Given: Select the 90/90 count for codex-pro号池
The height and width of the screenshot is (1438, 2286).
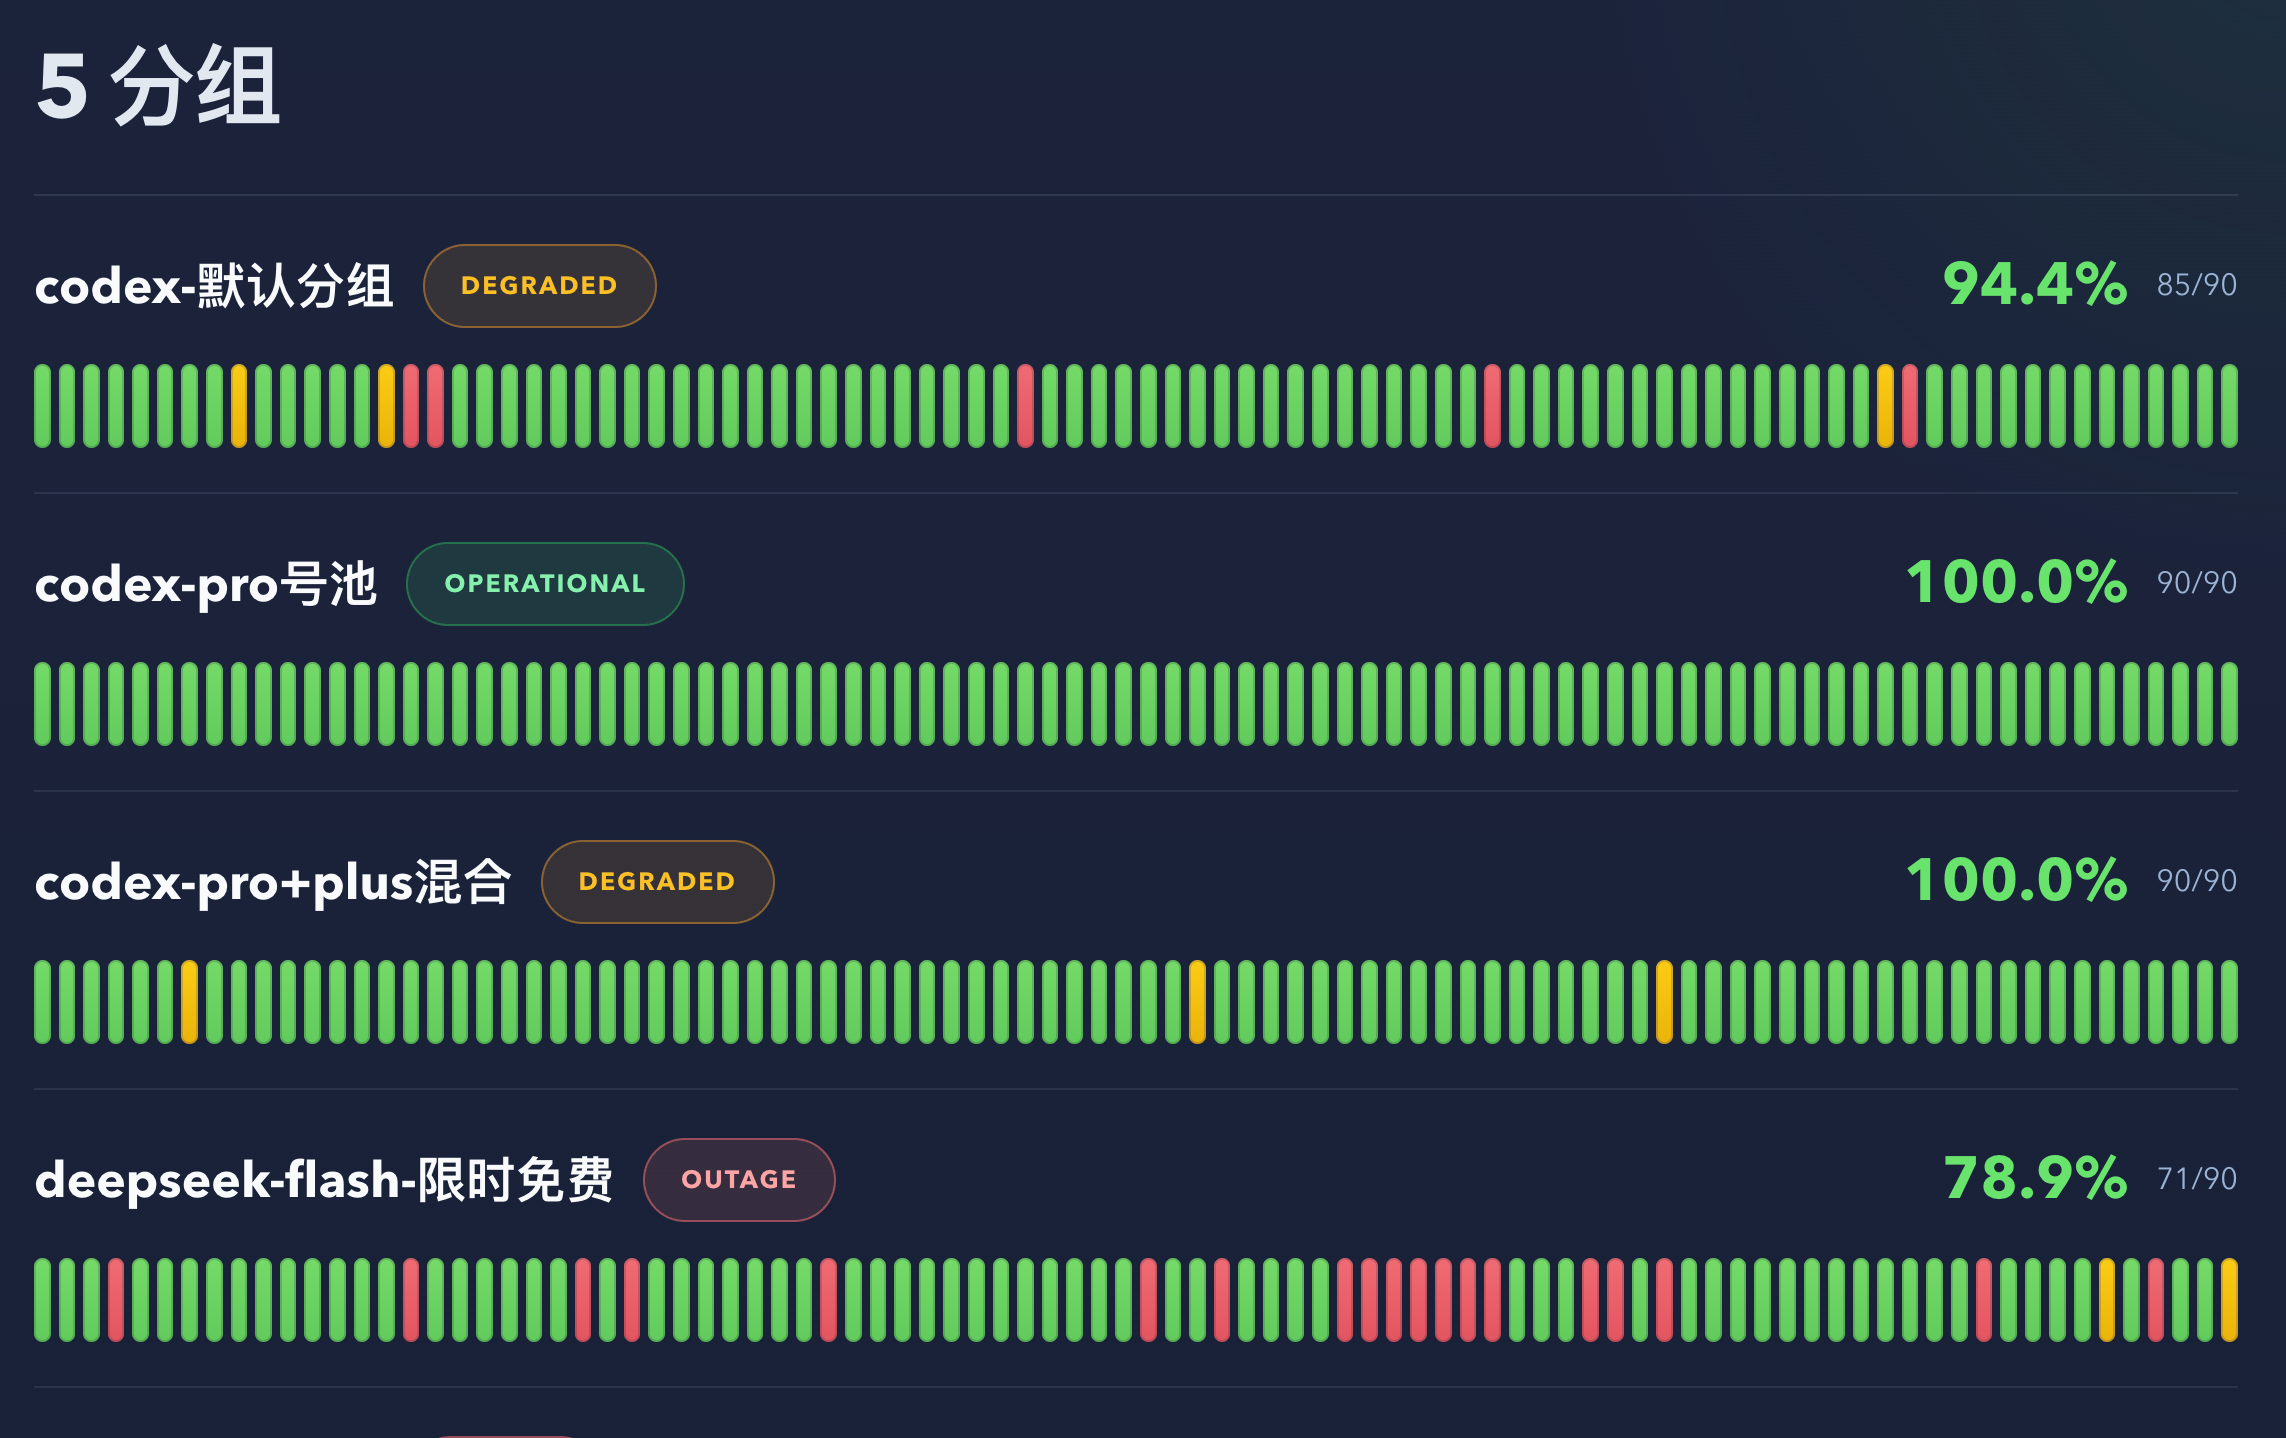Looking at the screenshot, I should click(2197, 583).
